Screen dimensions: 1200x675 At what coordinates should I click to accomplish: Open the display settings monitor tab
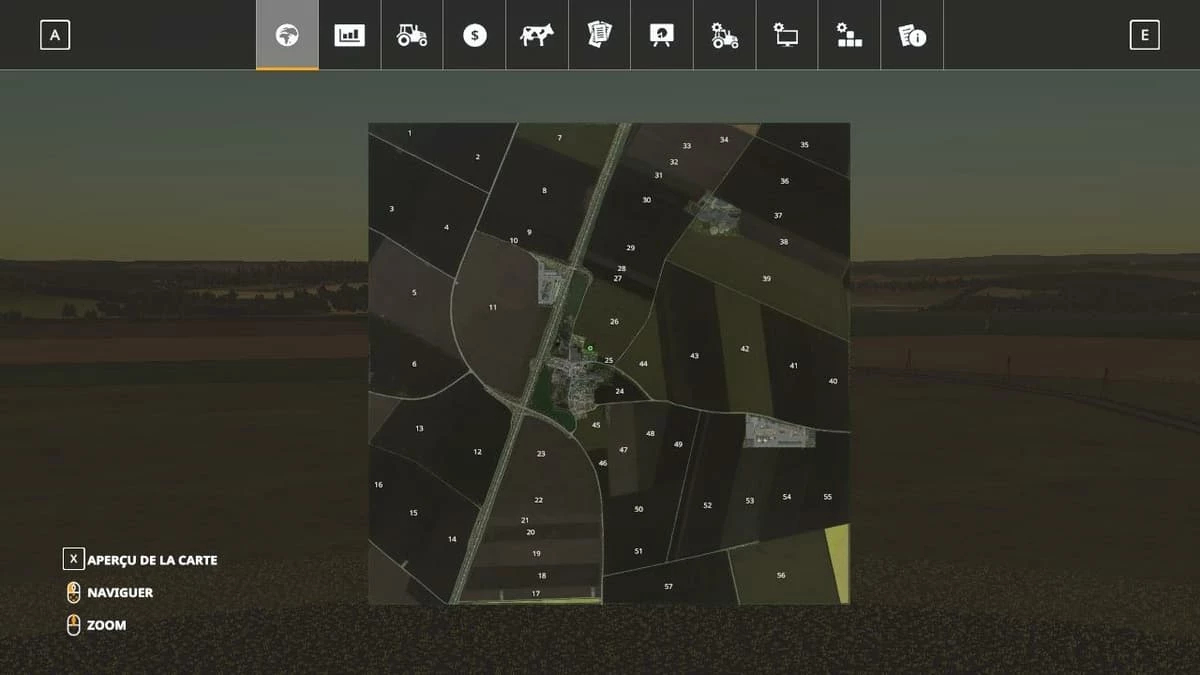coord(786,35)
